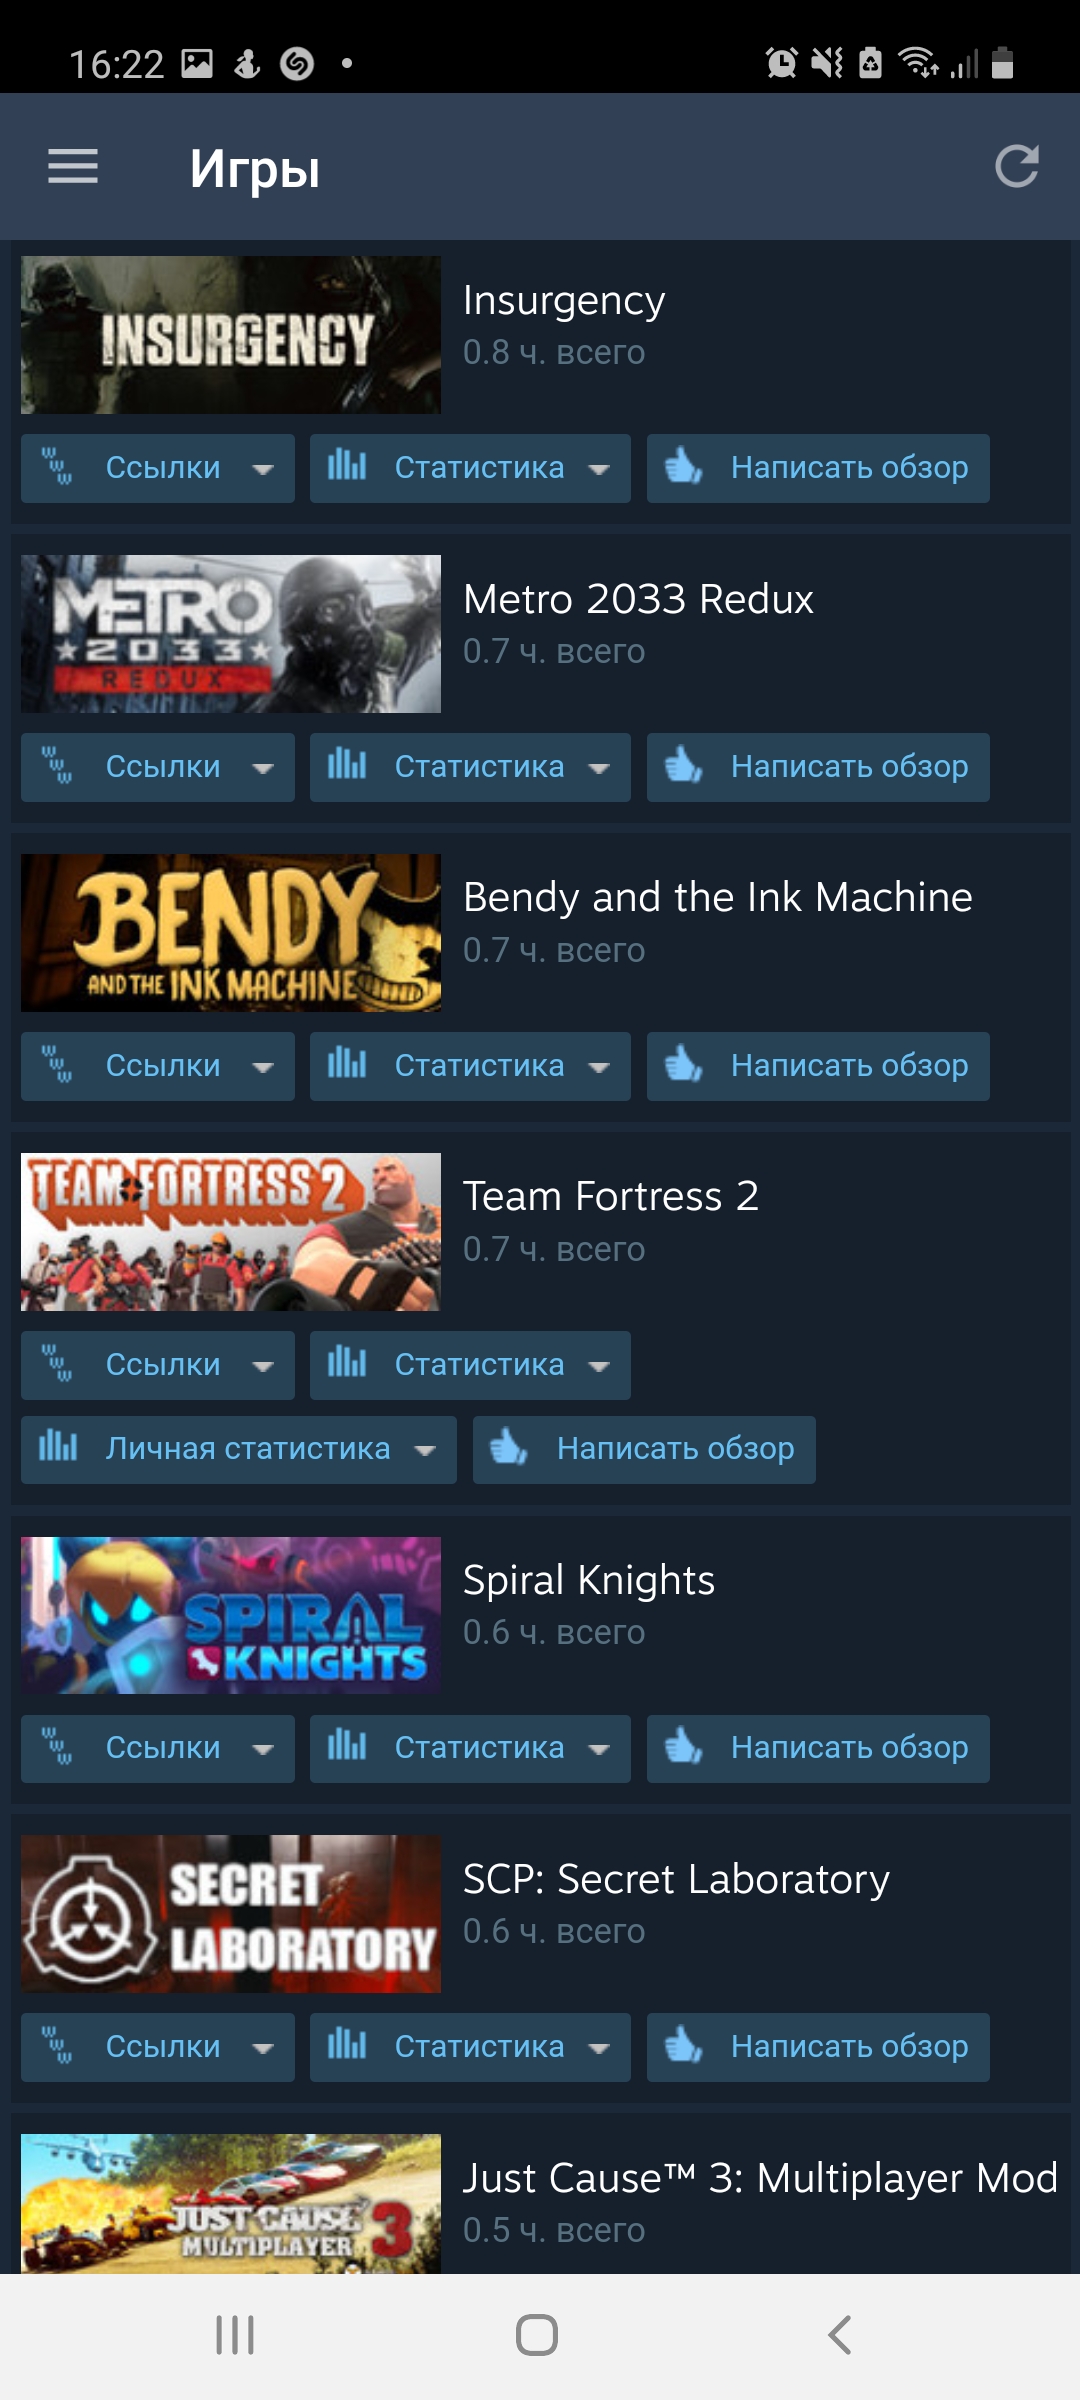Viewport: 1080px width, 2400px height.
Task: Tap thumbs-up icon under Spiral Knights
Action: (x=684, y=1747)
